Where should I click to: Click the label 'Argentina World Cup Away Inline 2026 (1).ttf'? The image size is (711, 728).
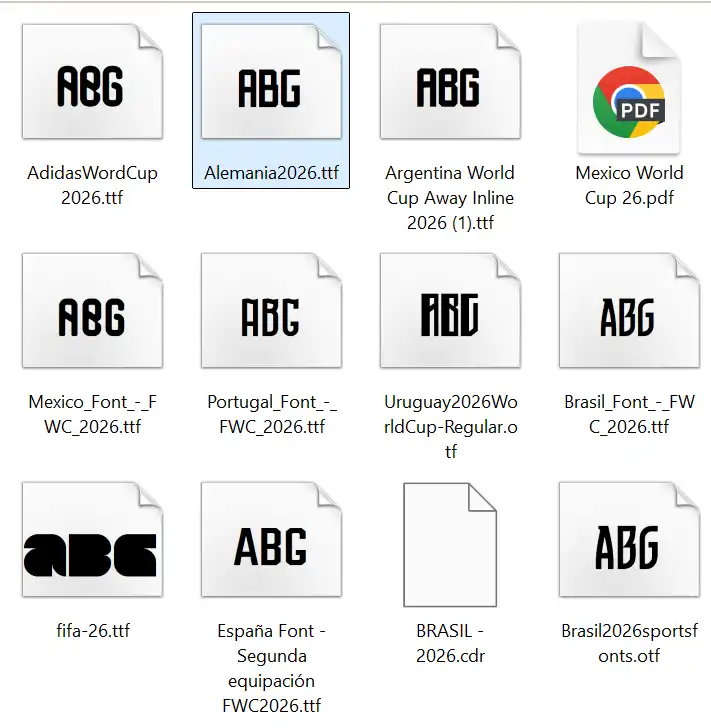click(450, 198)
